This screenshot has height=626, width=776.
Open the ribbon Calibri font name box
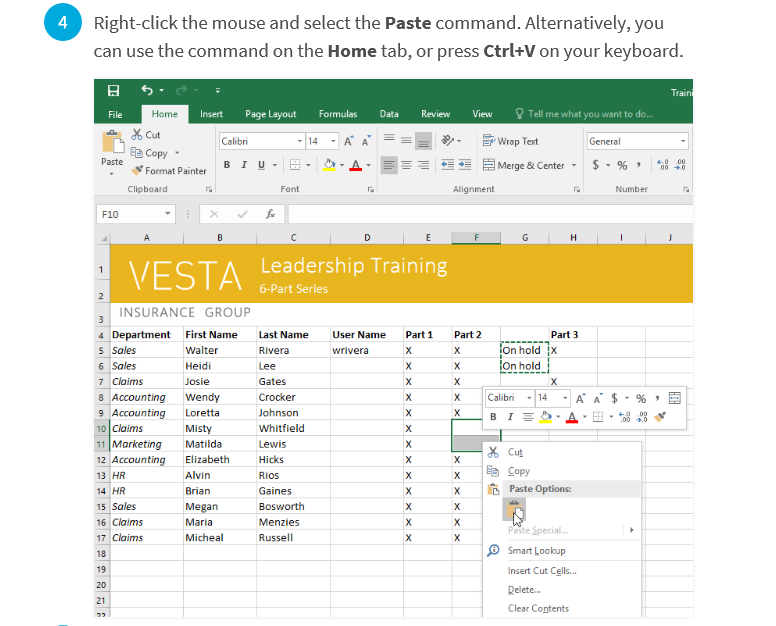pyautogui.click(x=261, y=142)
